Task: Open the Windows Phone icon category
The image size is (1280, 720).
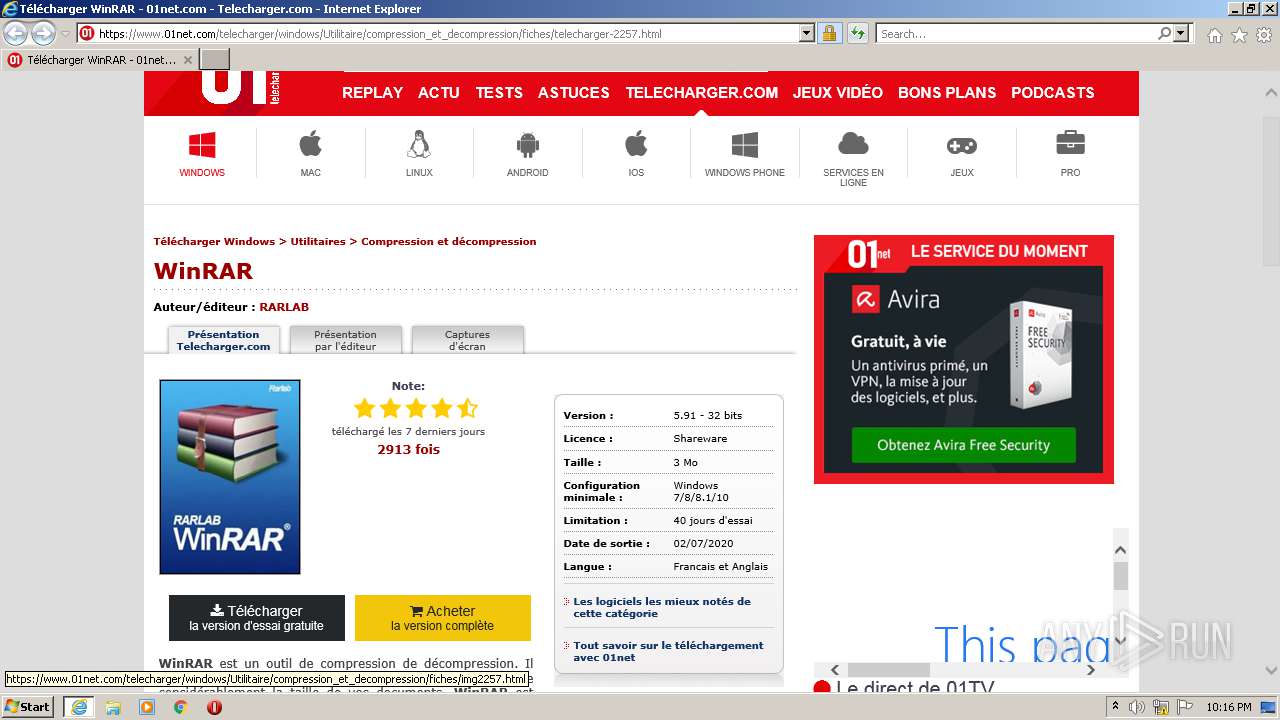Action: pyautogui.click(x=744, y=145)
